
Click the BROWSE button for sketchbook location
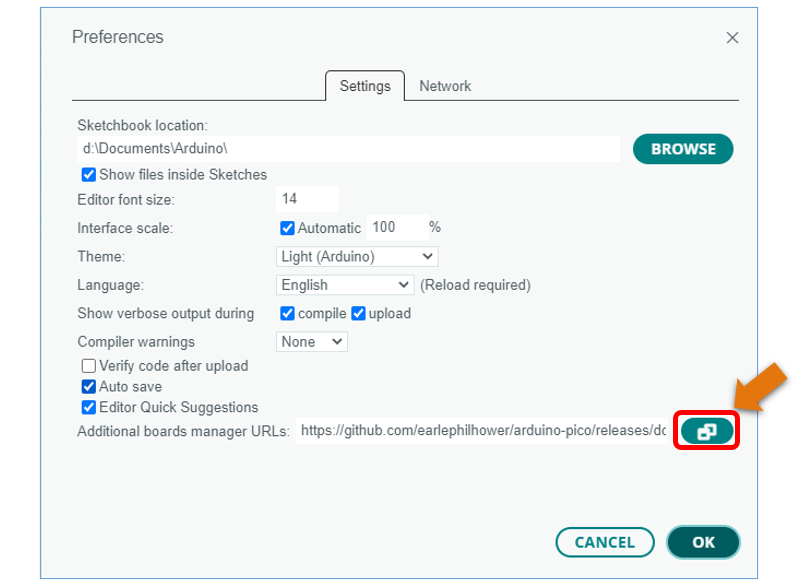(x=683, y=149)
